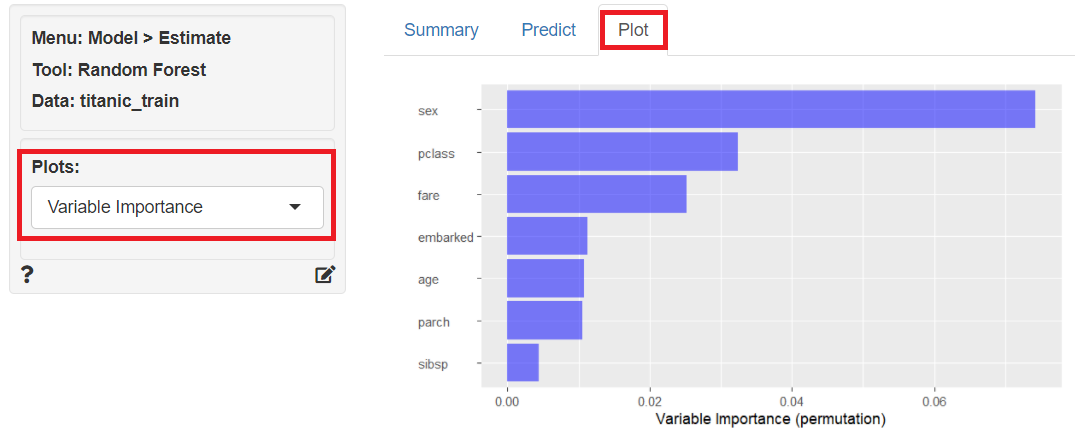Click the "Variable Importance (permutation)" axis title
The width and height of the screenshot is (1075, 443).
[x=770, y=417]
